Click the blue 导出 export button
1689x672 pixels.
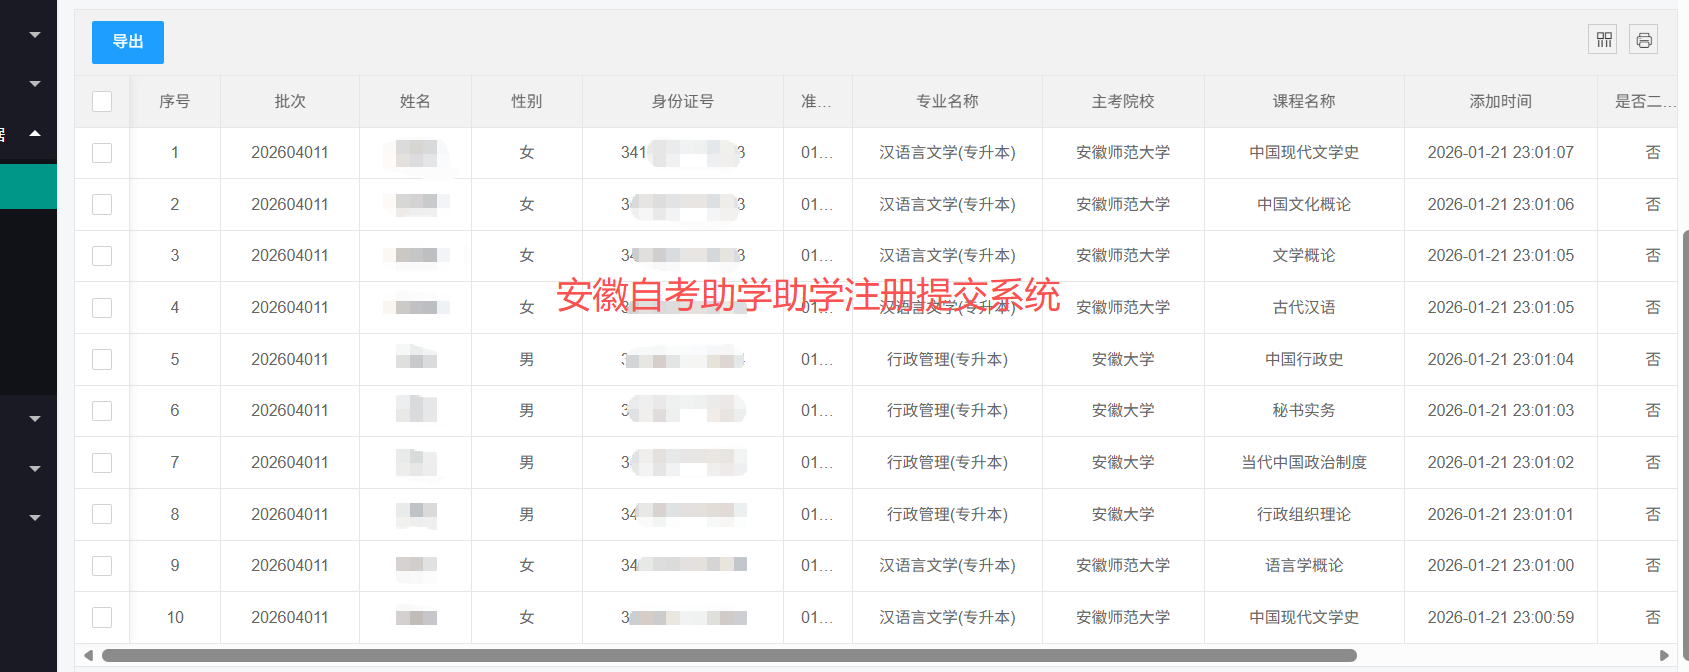point(128,42)
